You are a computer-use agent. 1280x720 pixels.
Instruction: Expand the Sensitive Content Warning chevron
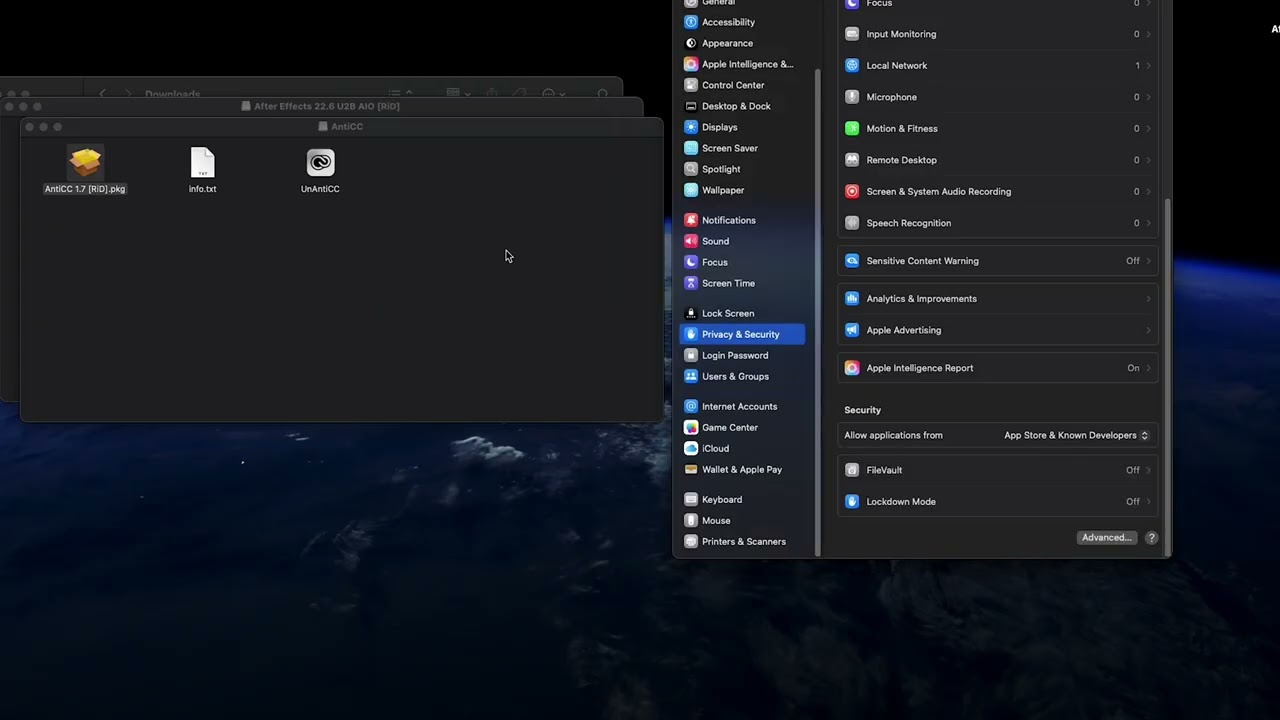(x=1148, y=261)
